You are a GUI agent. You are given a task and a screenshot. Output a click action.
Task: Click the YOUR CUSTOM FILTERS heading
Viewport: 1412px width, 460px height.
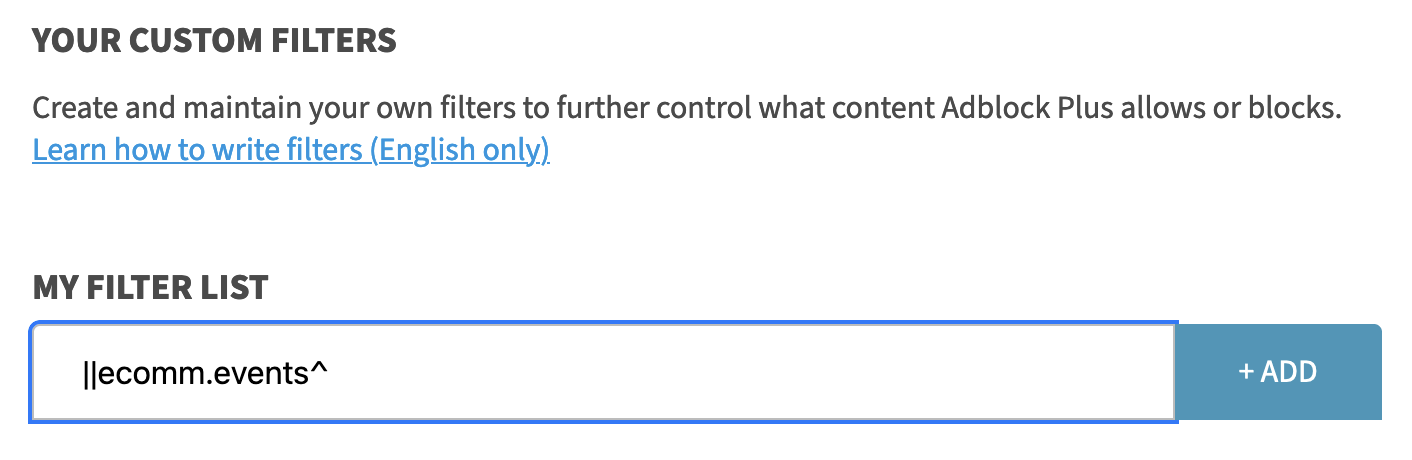[x=215, y=42]
